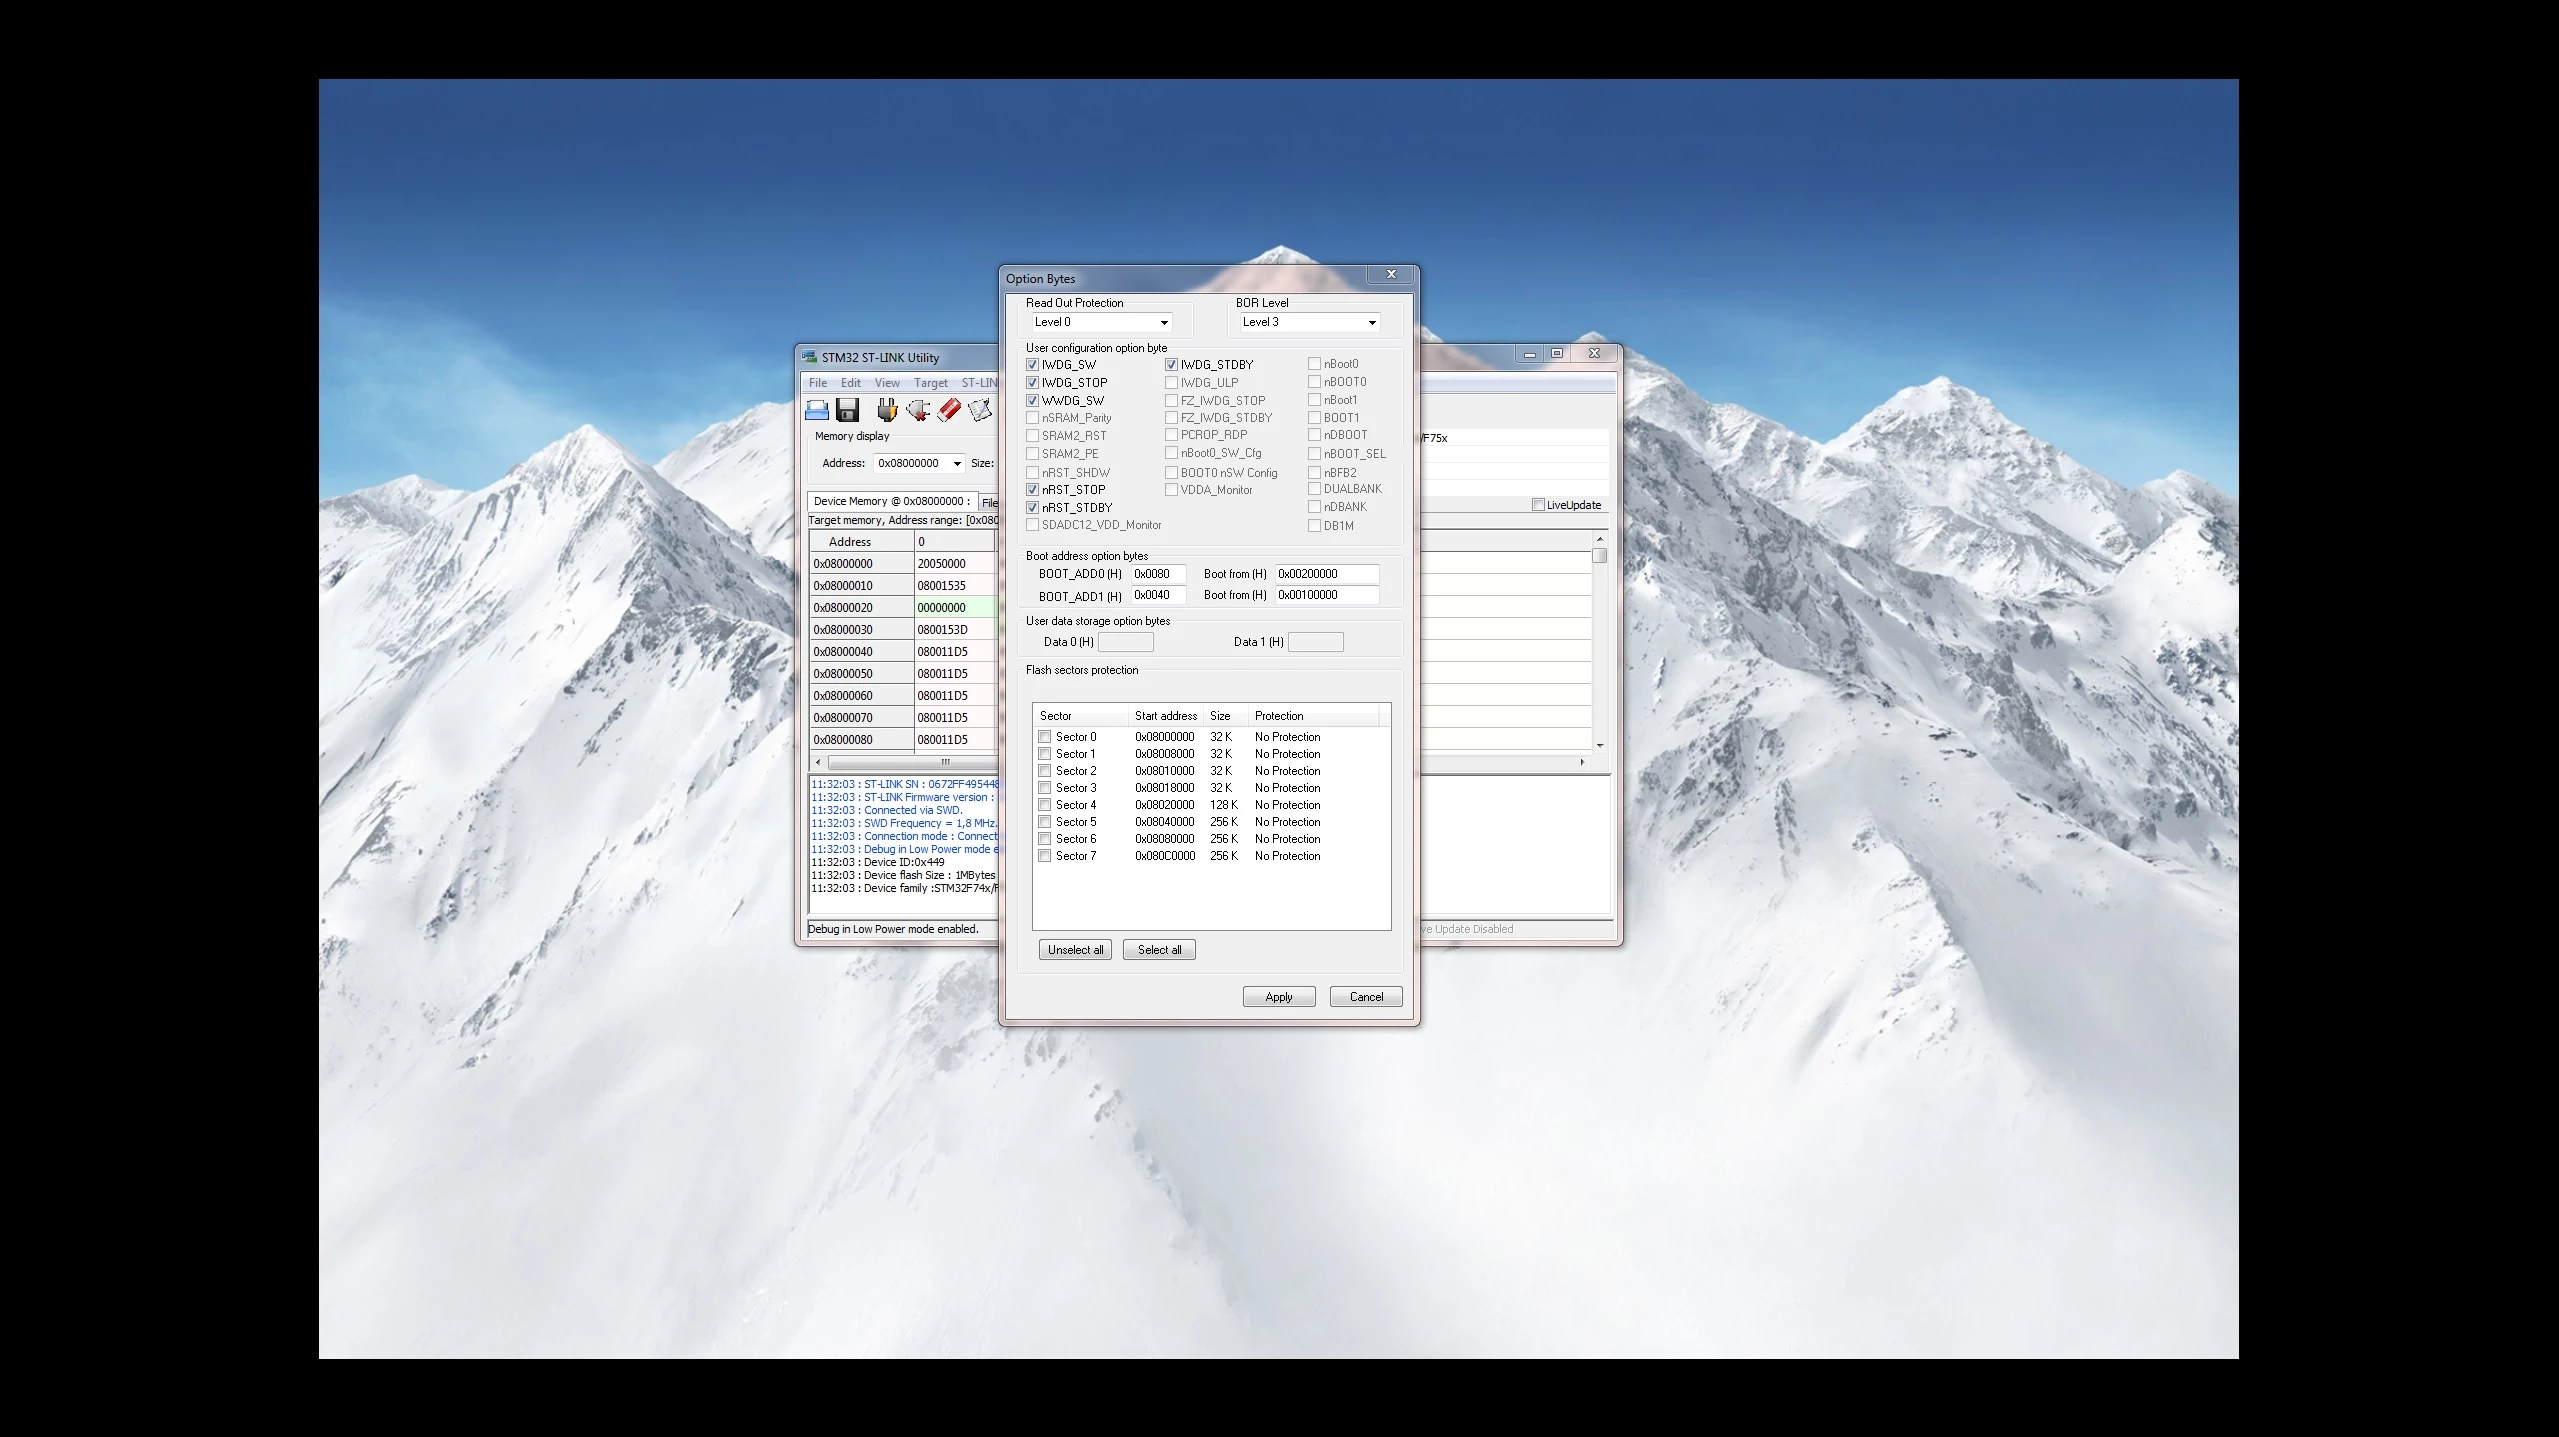
Task: Open the Edit menu
Action: [x=851, y=383]
